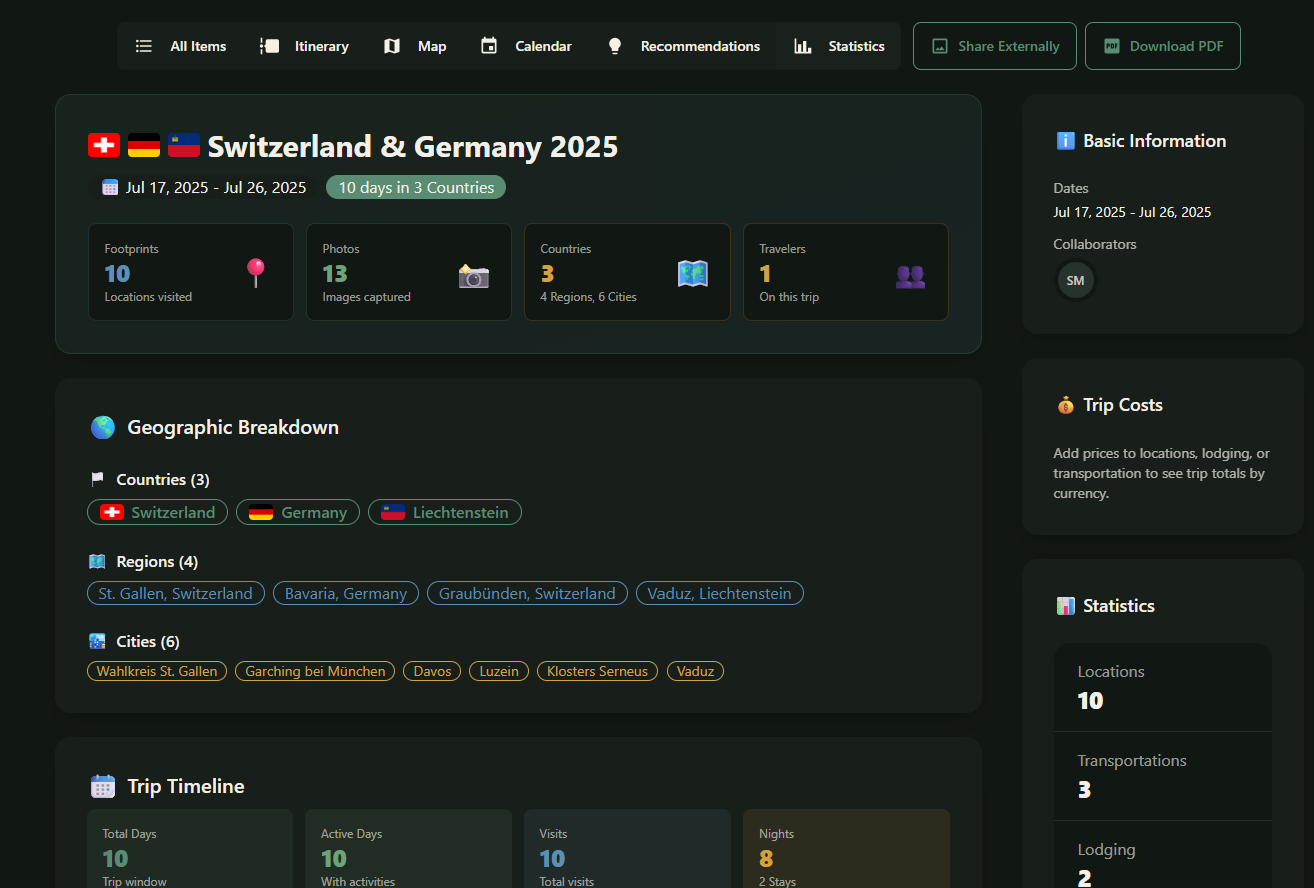The image size is (1314, 888).
Task: Click the camera icon on the Photos card
Action: (x=474, y=275)
